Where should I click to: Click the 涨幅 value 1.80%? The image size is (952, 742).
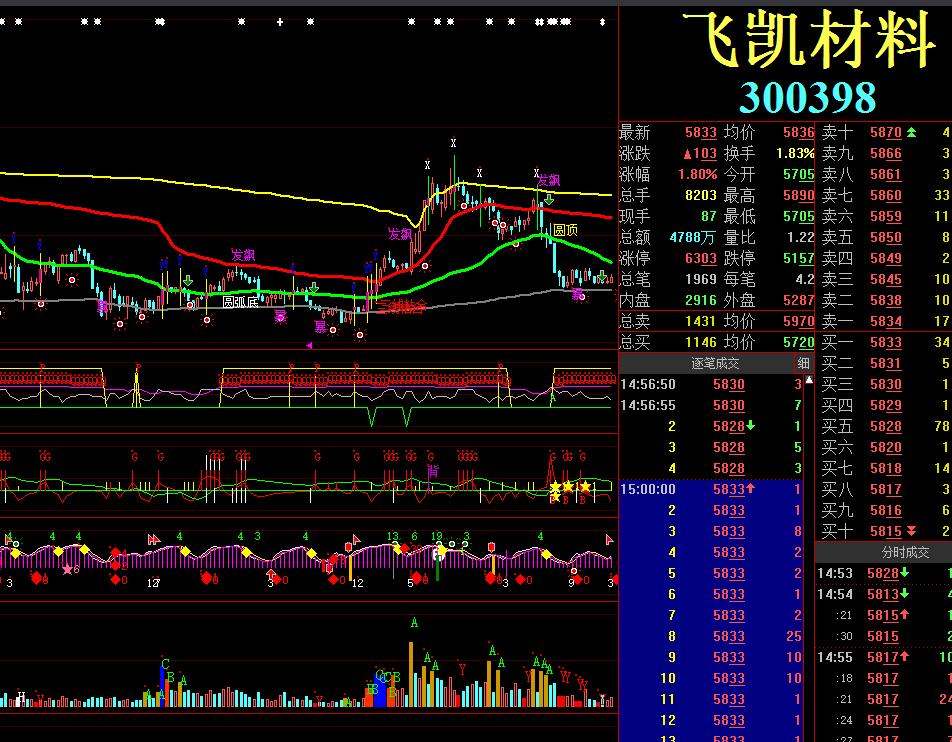(698, 174)
